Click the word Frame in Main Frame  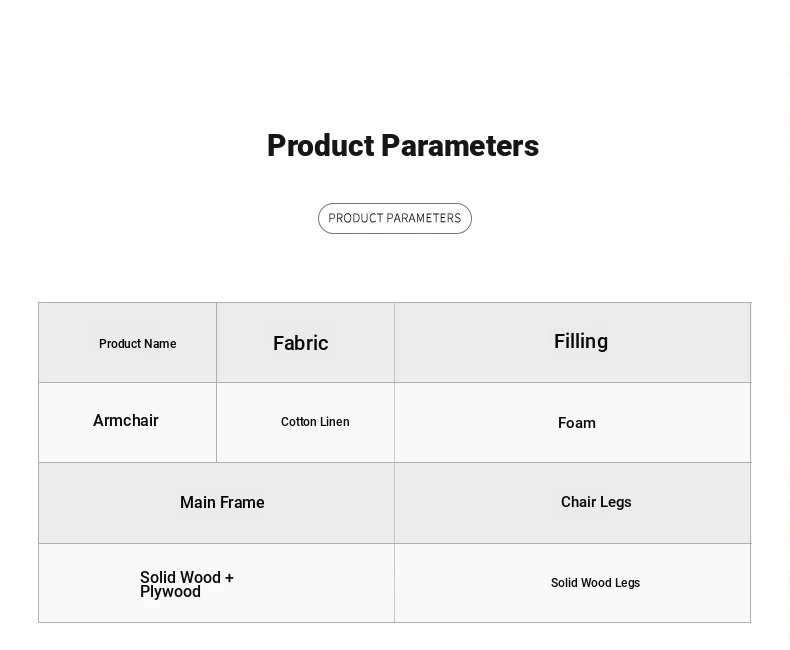(243, 503)
